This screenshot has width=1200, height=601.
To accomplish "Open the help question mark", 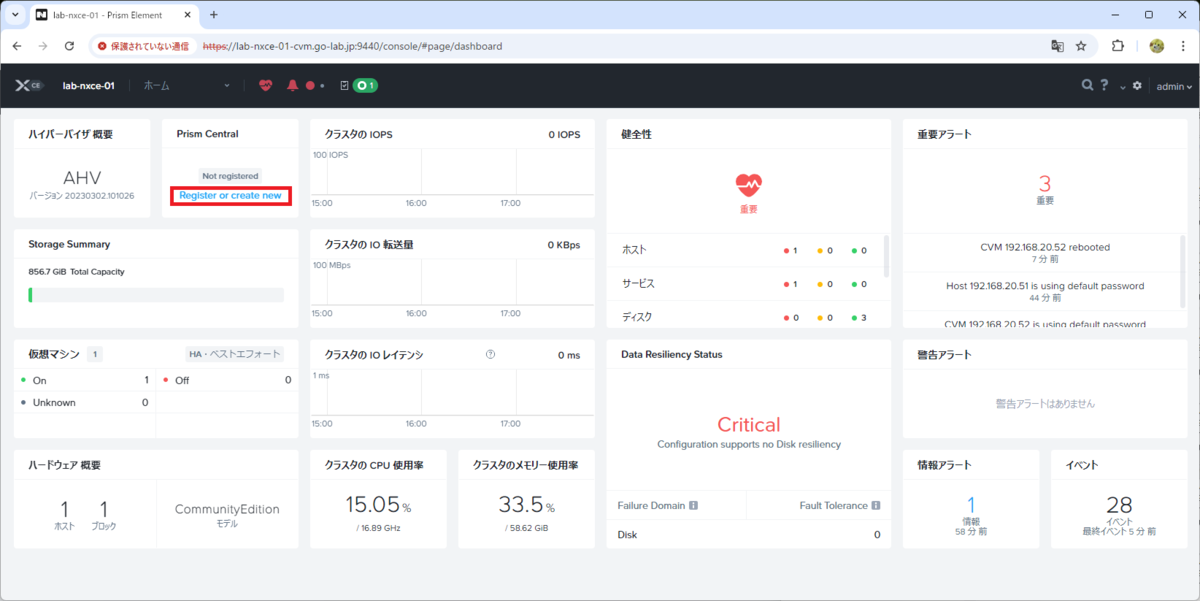I will click(1105, 86).
